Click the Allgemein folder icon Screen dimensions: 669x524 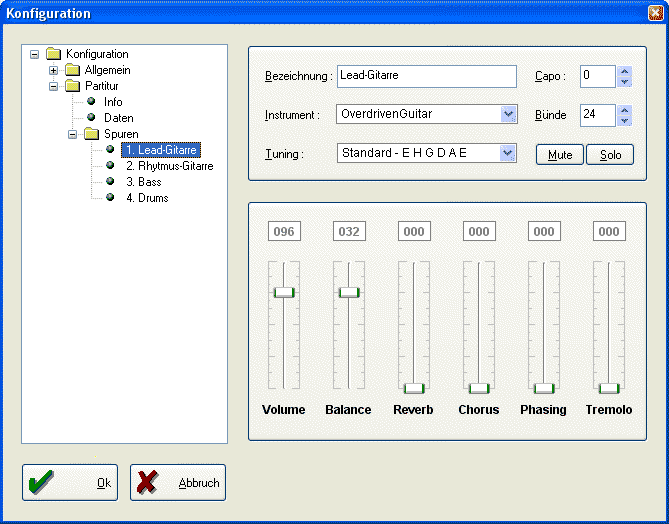coord(72,70)
